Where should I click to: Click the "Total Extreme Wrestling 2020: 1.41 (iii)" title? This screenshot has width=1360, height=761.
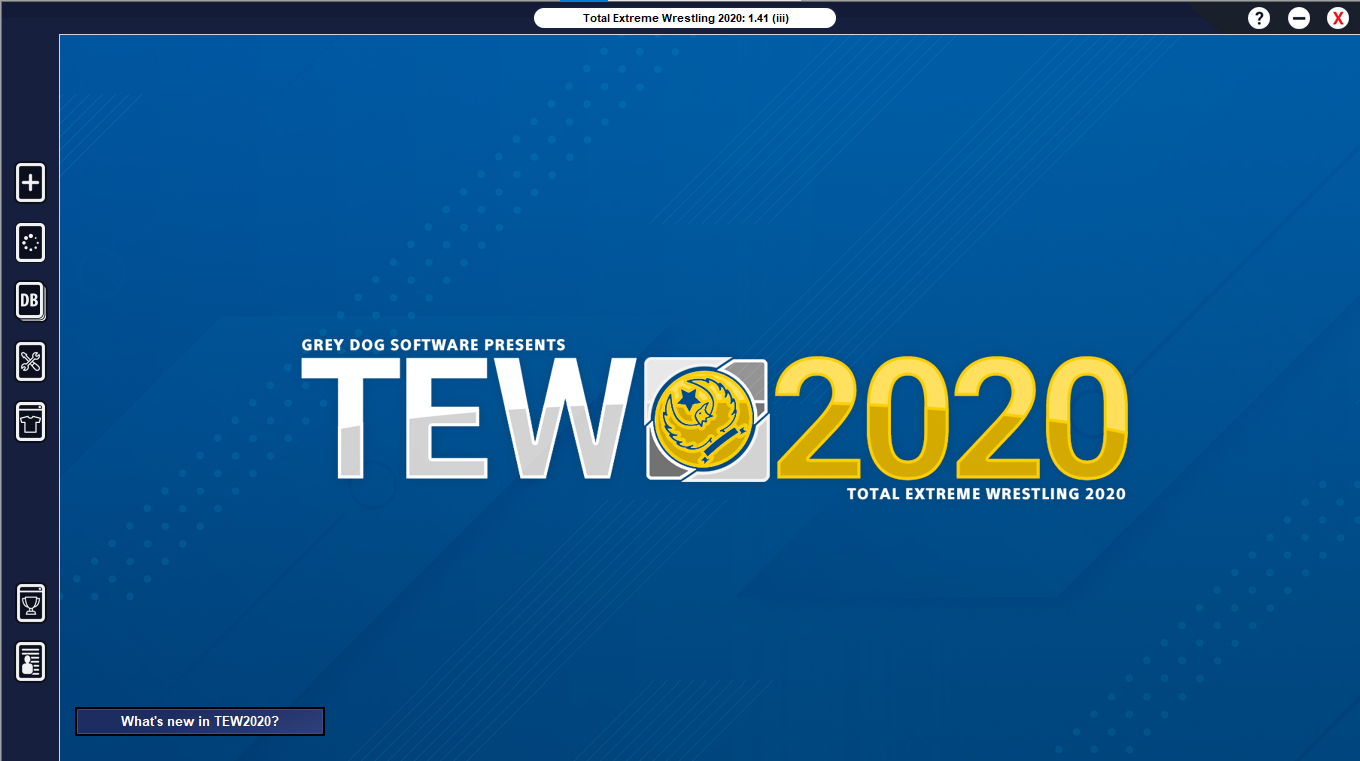point(685,18)
